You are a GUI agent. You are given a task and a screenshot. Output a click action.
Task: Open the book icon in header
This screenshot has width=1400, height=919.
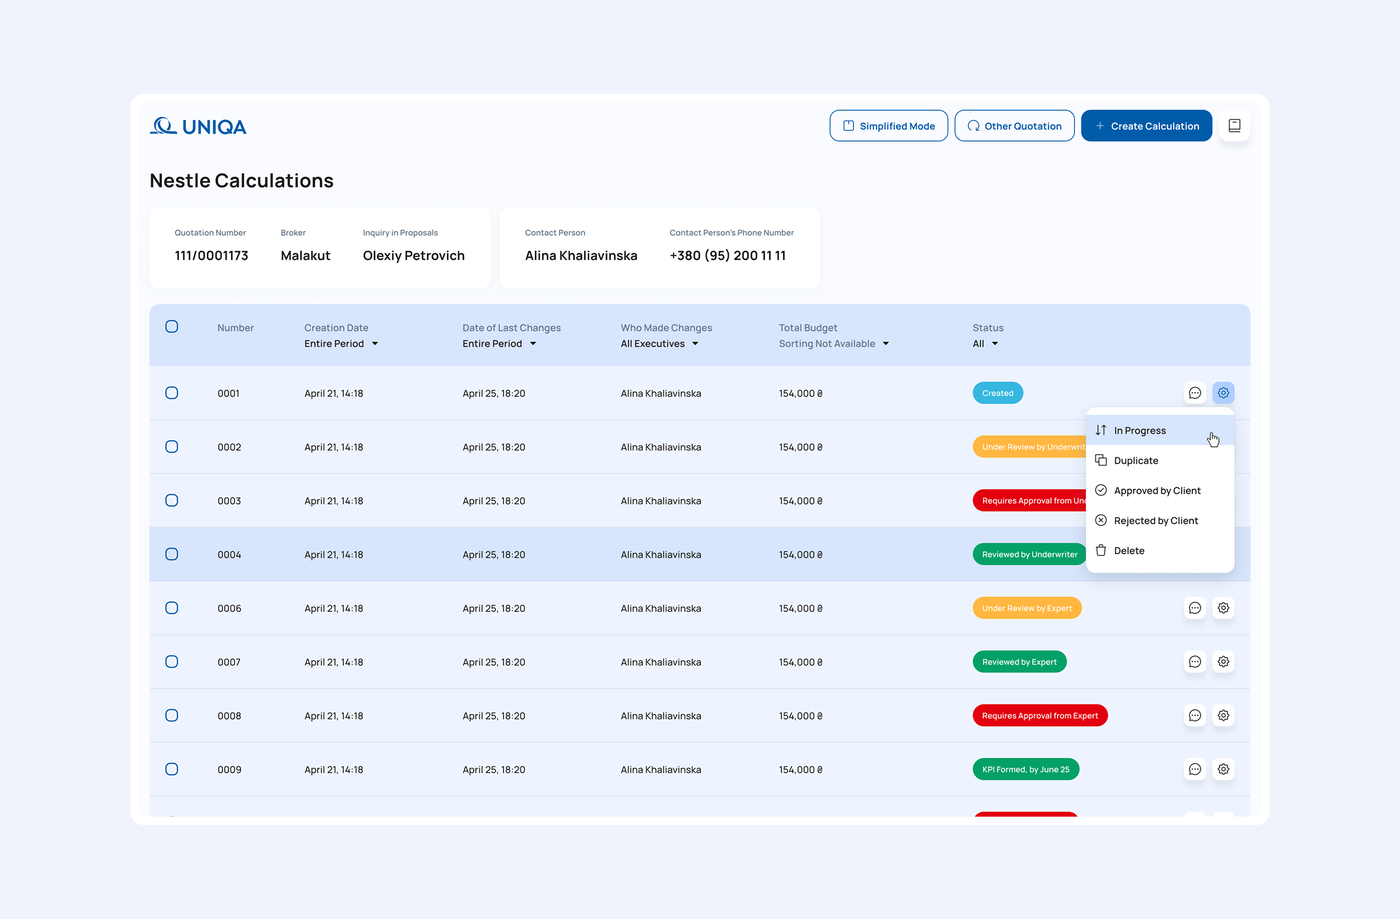(1234, 126)
